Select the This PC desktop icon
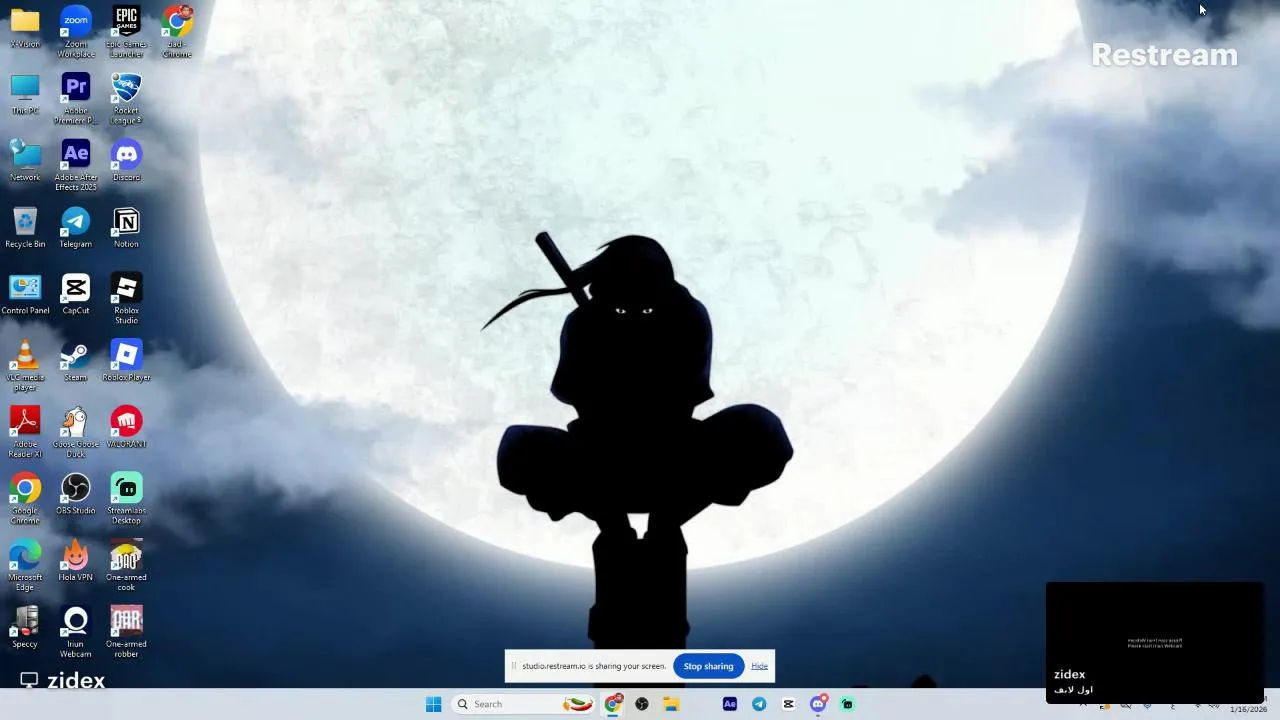 (25, 94)
